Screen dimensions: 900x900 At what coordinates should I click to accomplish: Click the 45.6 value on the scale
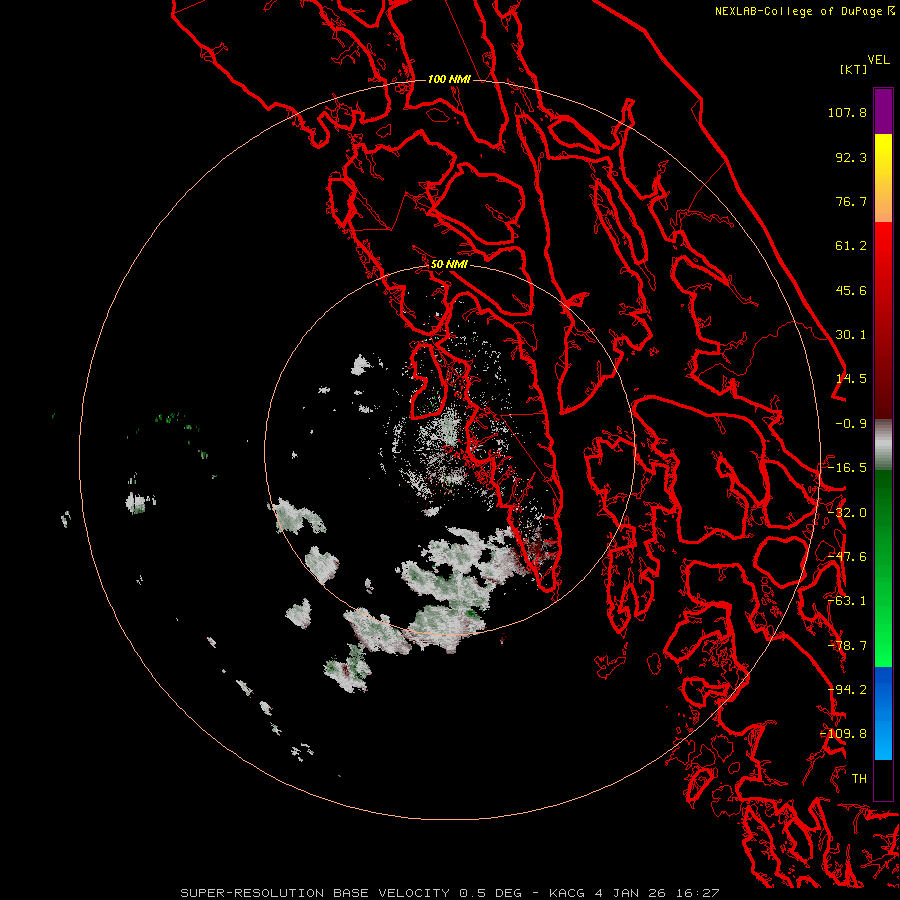tap(851, 290)
